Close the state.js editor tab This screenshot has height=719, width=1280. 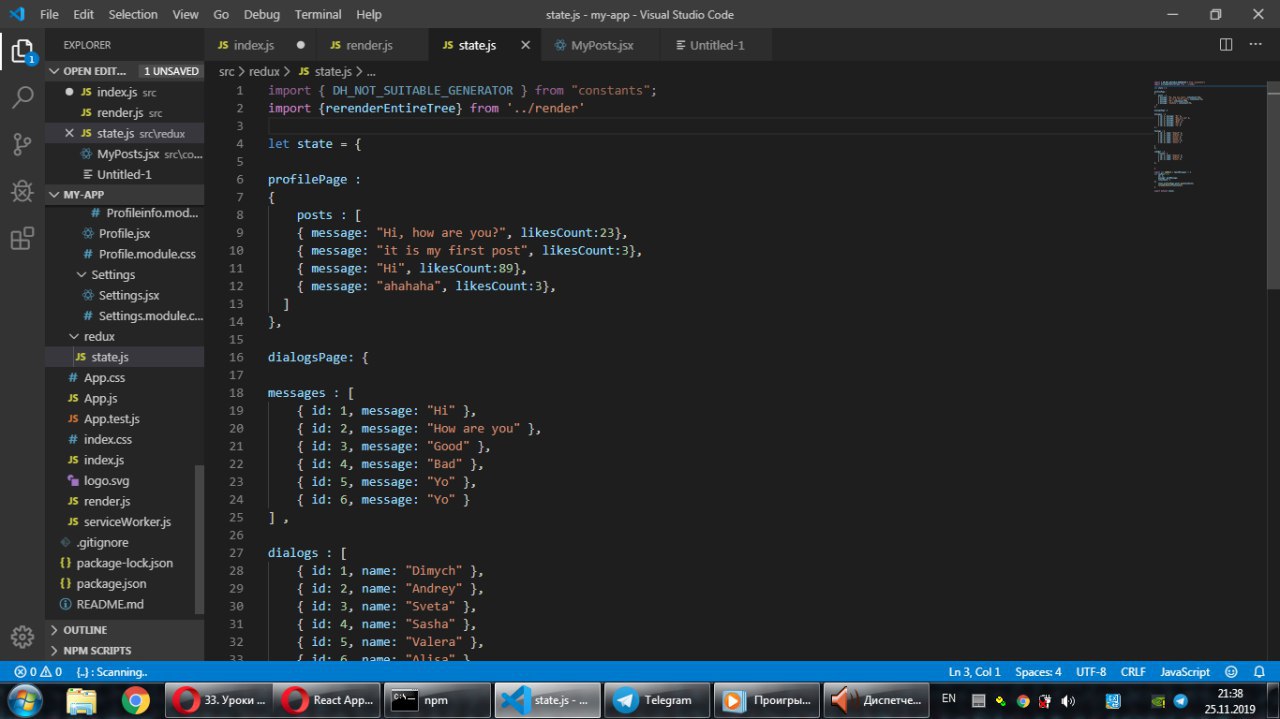pyautogui.click(x=526, y=45)
